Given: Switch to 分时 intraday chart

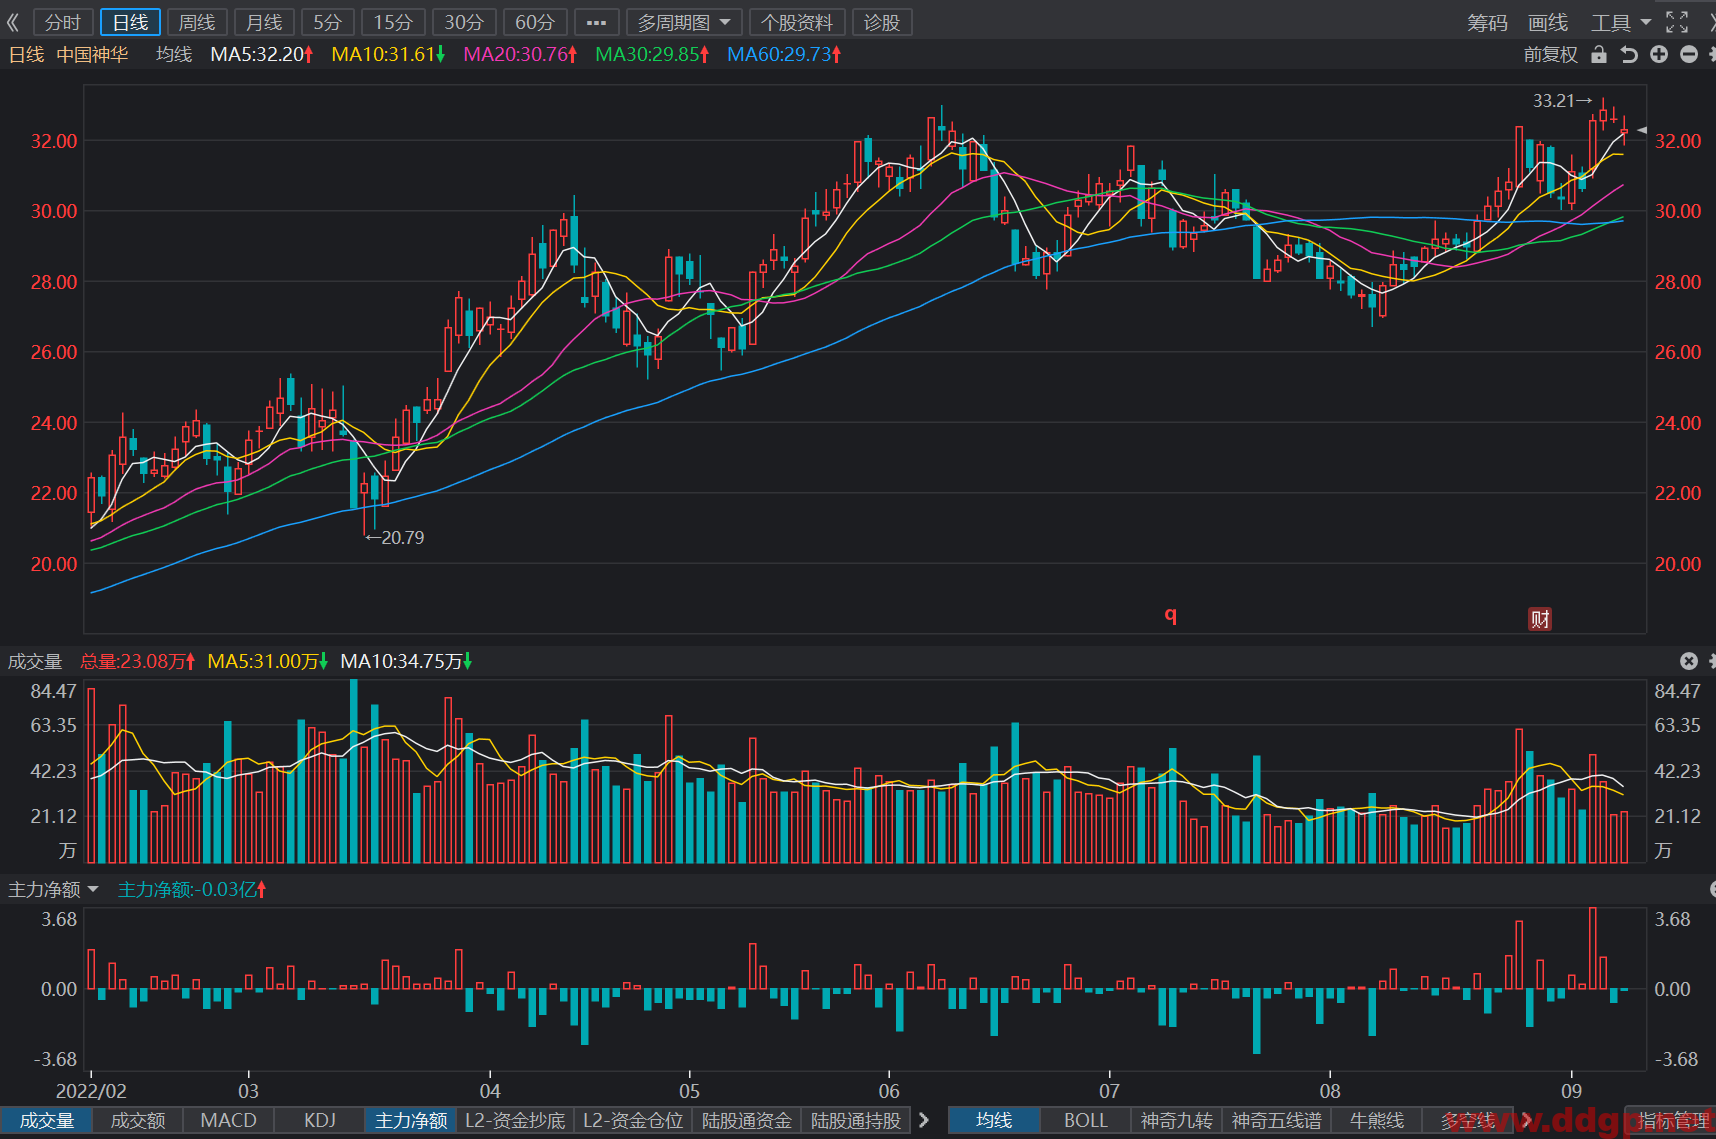Looking at the screenshot, I should [x=63, y=22].
